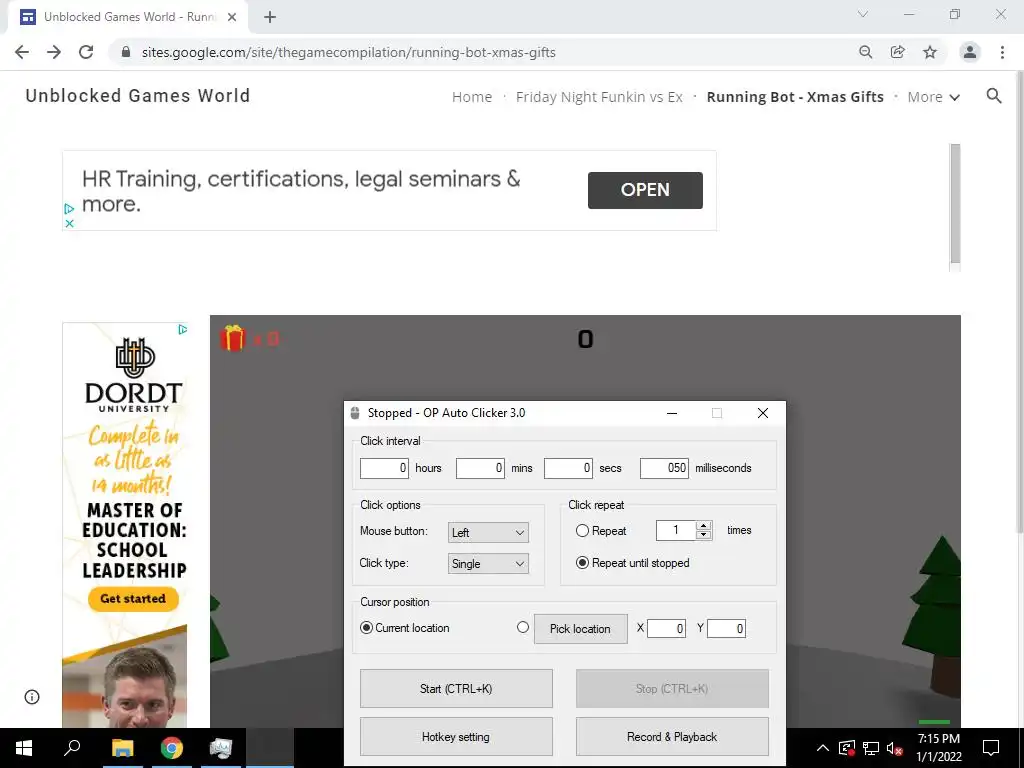Go to Home in site navigation
Viewport: 1024px width, 768px height.
point(472,97)
